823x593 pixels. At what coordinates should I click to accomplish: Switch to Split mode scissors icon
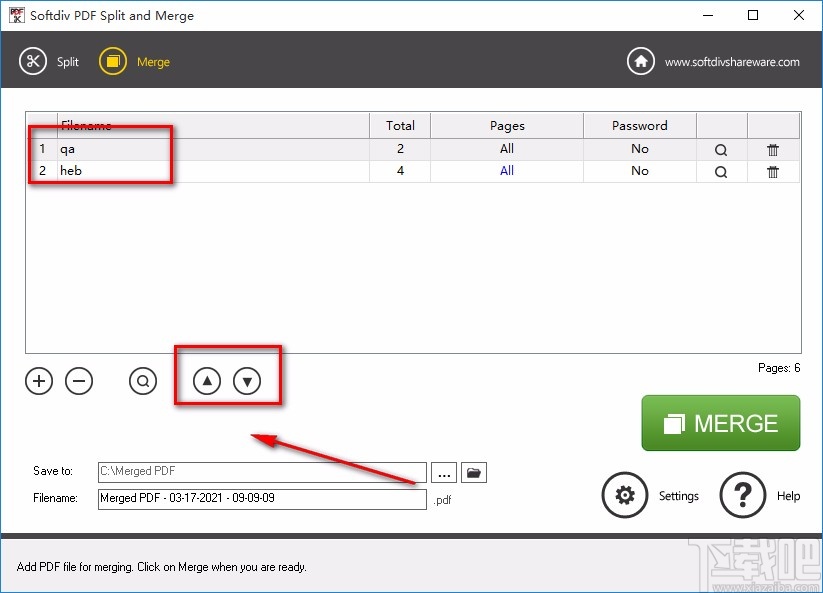tap(33, 61)
